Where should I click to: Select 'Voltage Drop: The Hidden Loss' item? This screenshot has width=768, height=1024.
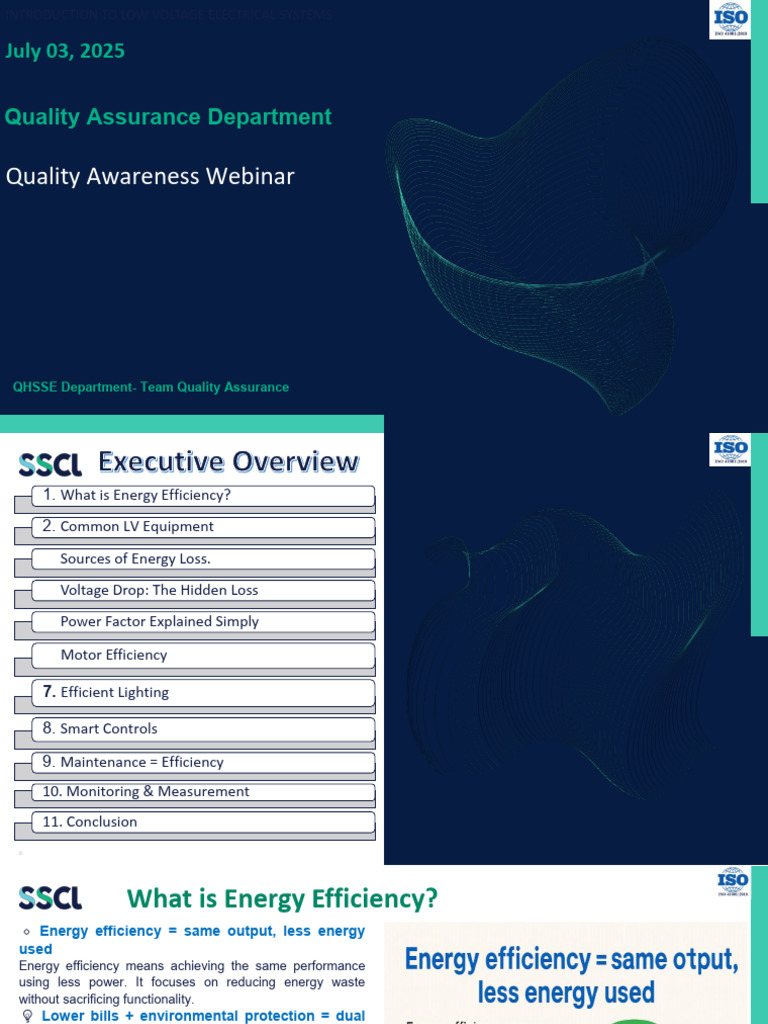(x=203, y=590)
